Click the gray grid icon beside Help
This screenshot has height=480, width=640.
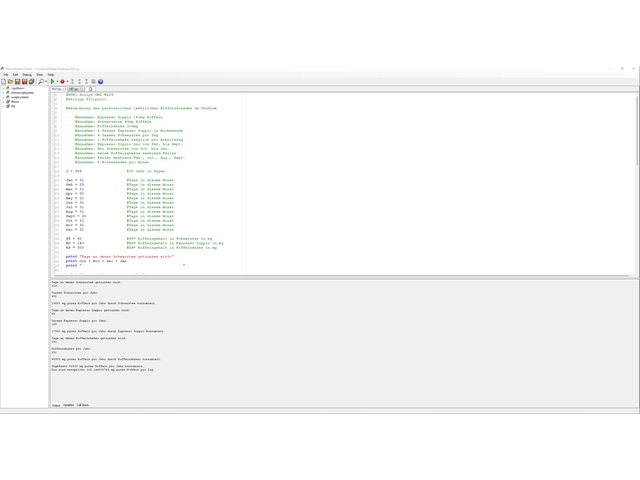pyautogui.click(x=93, y=82)
